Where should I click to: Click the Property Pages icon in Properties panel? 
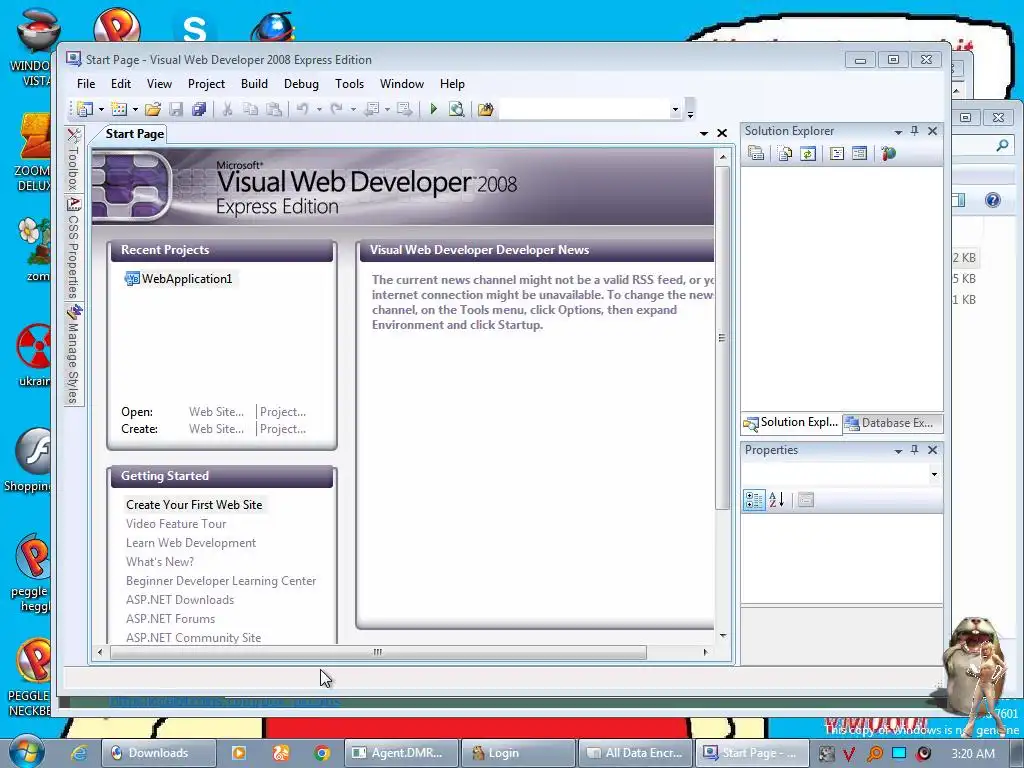[806, 500]
